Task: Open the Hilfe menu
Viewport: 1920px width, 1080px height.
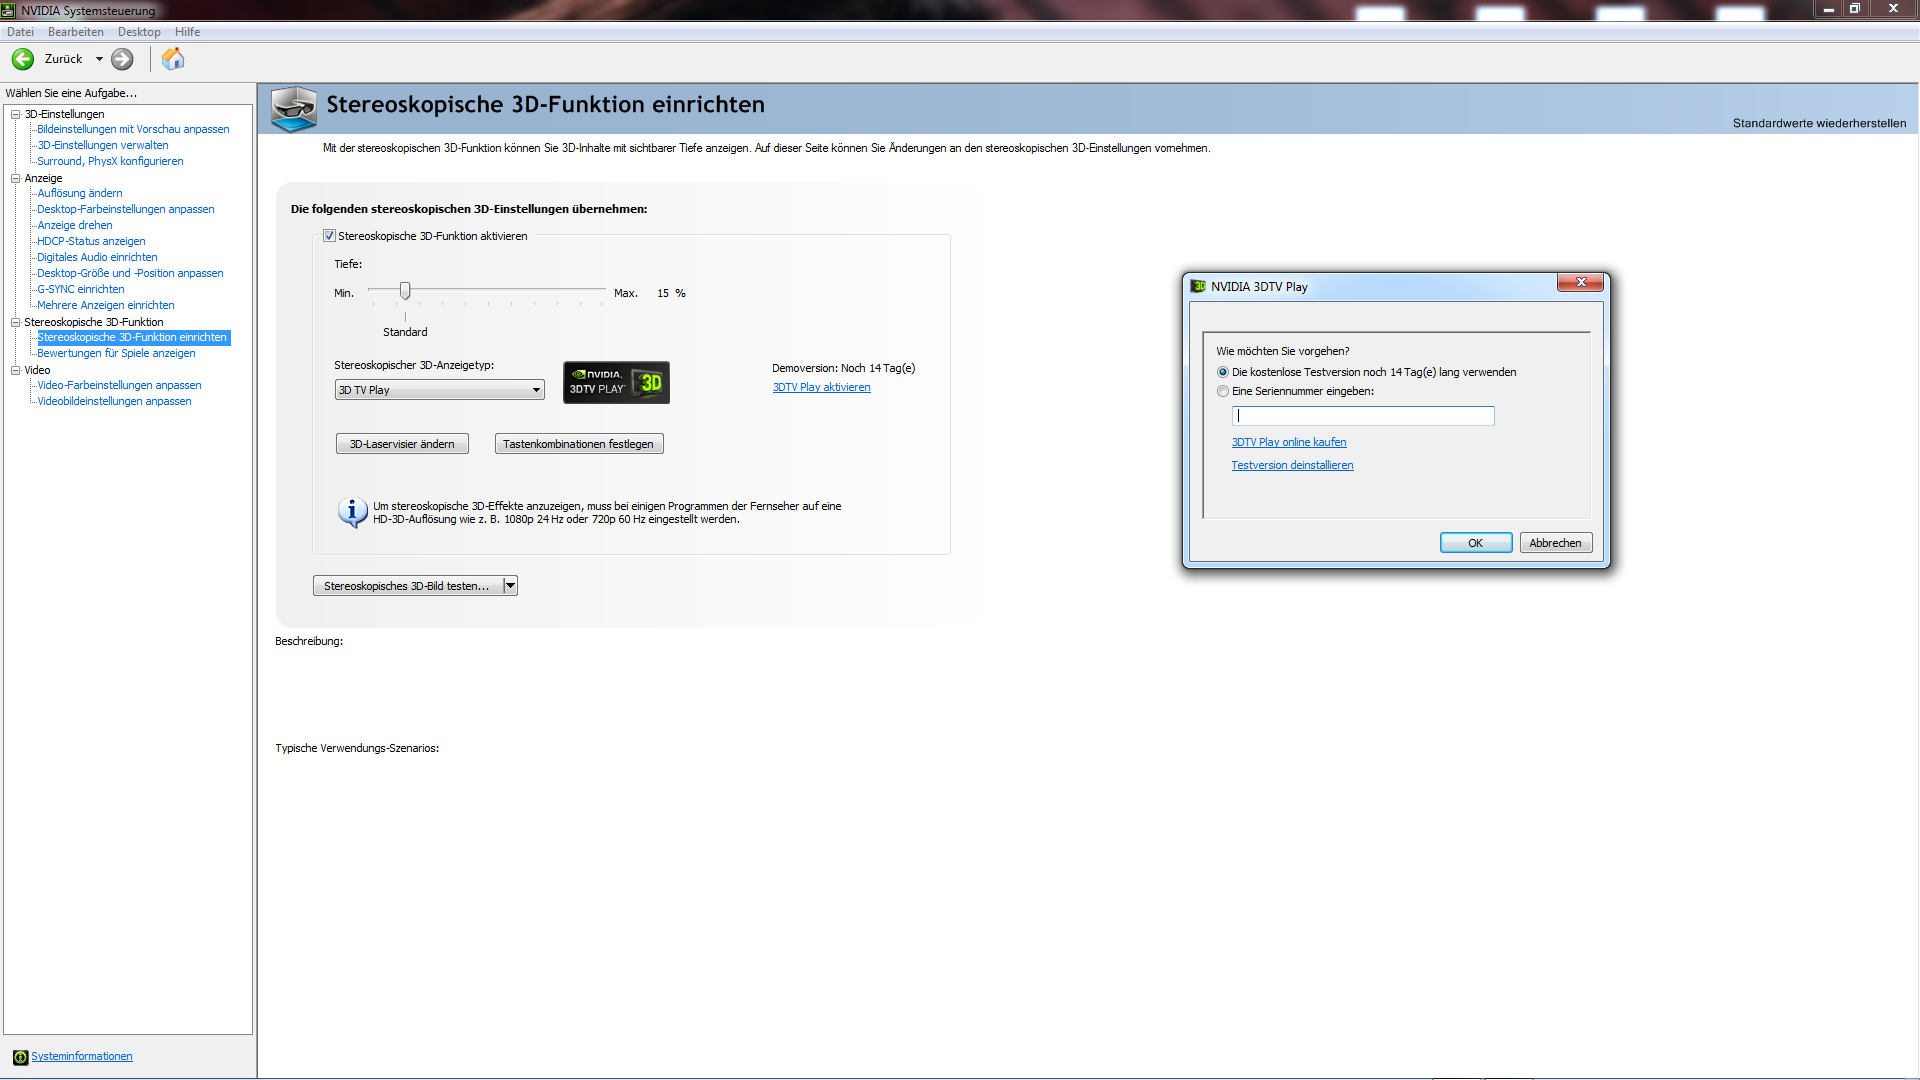Action: point(187,32)
